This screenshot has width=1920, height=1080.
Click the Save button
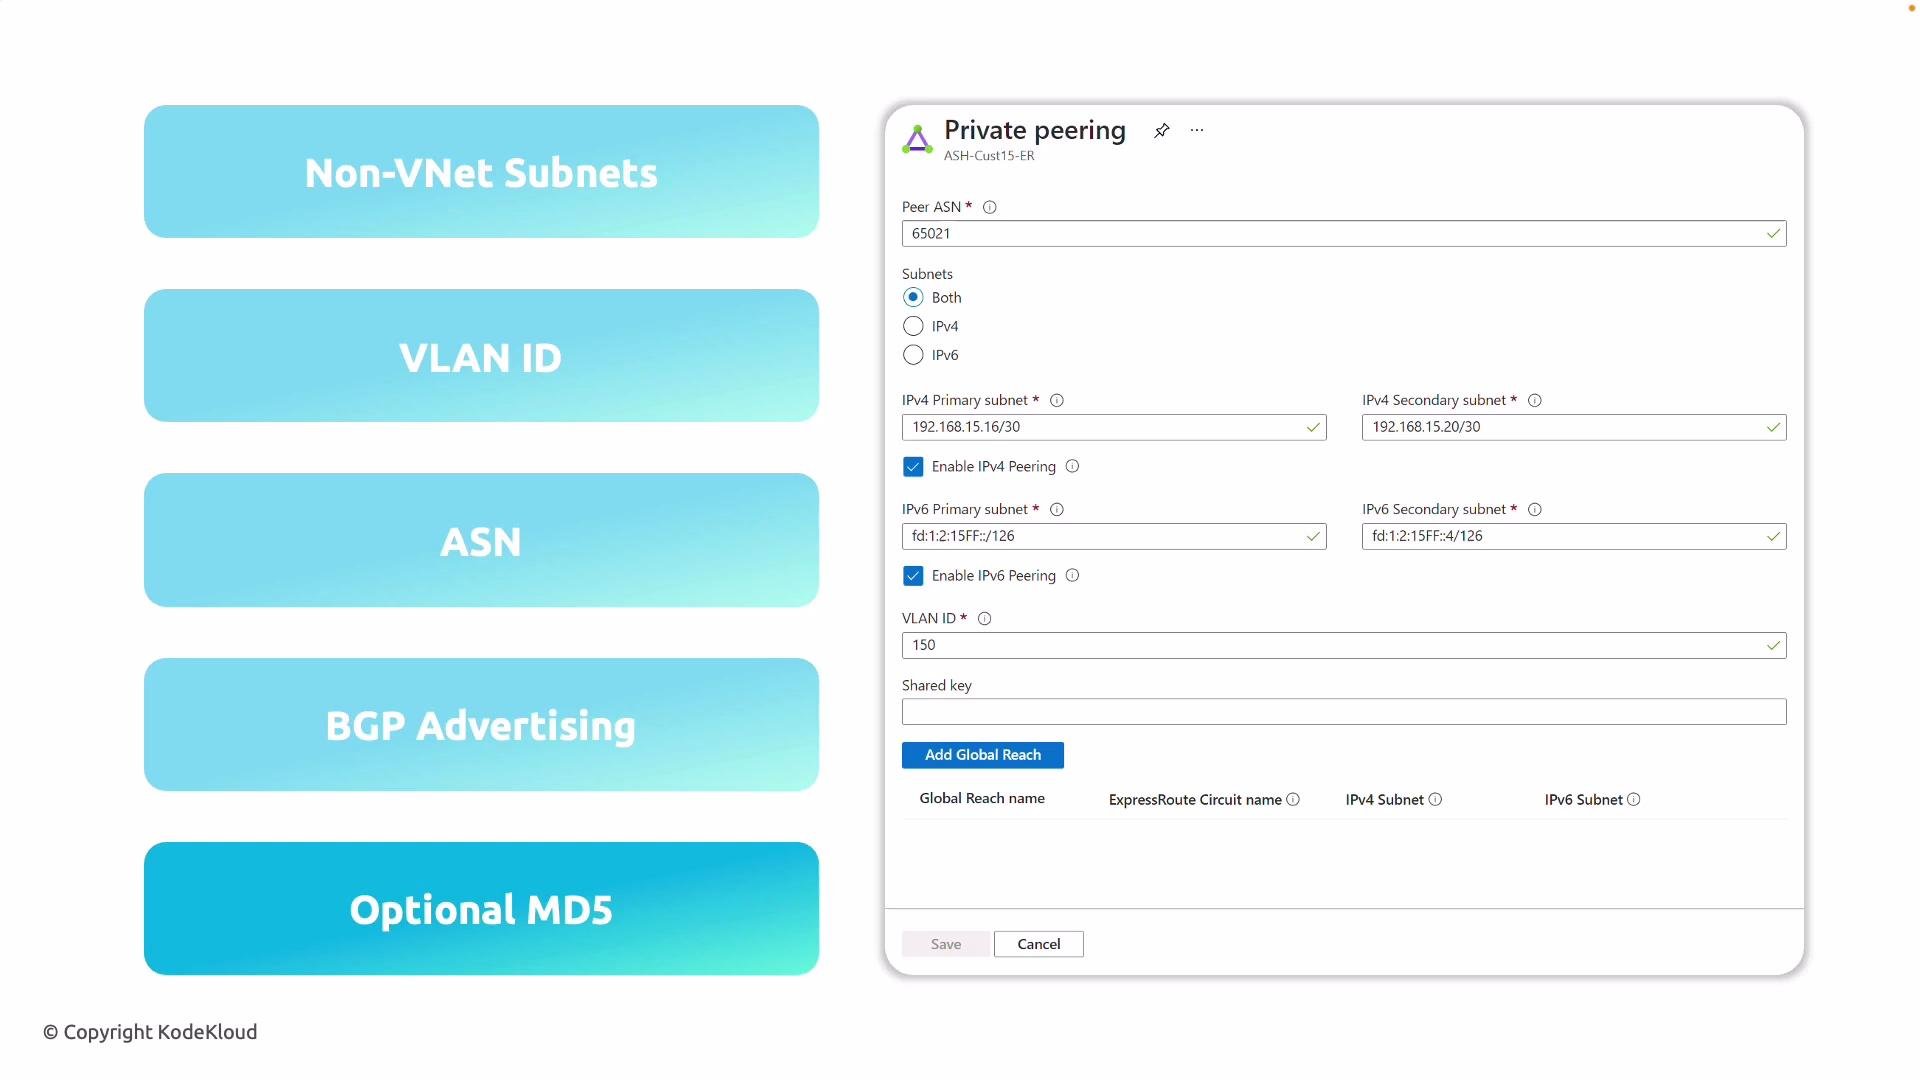point(946,944)
